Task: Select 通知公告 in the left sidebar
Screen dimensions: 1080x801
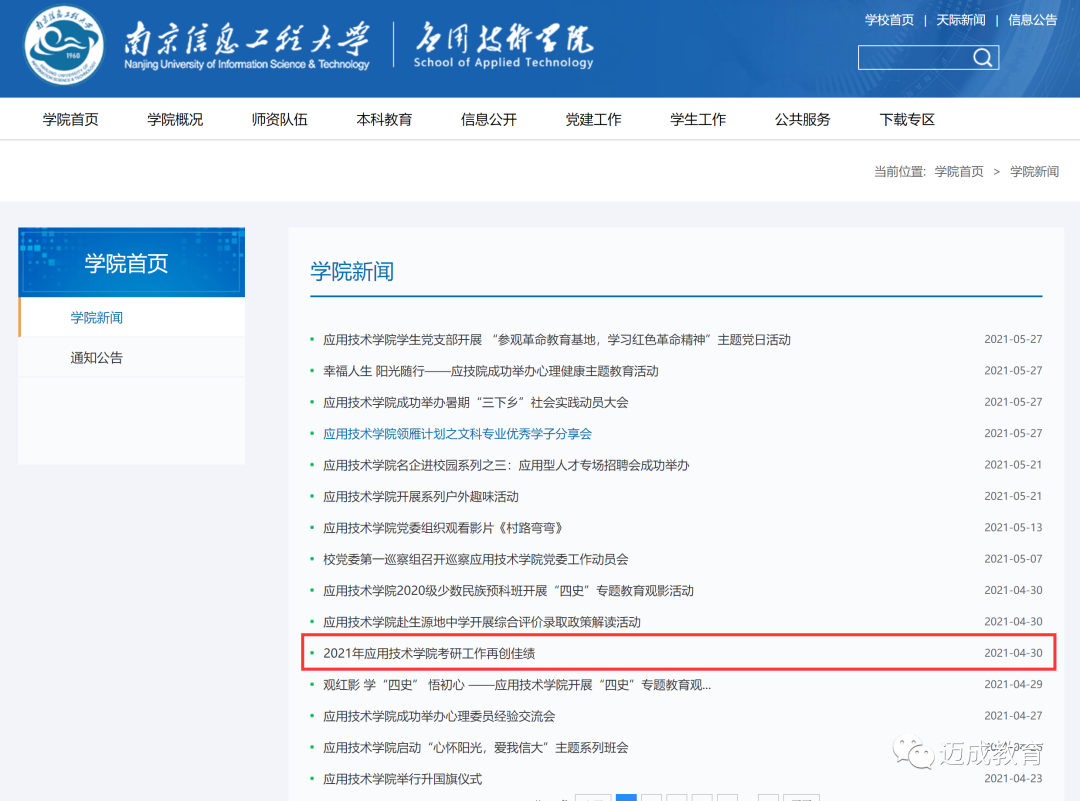Action: pos(96,357)
